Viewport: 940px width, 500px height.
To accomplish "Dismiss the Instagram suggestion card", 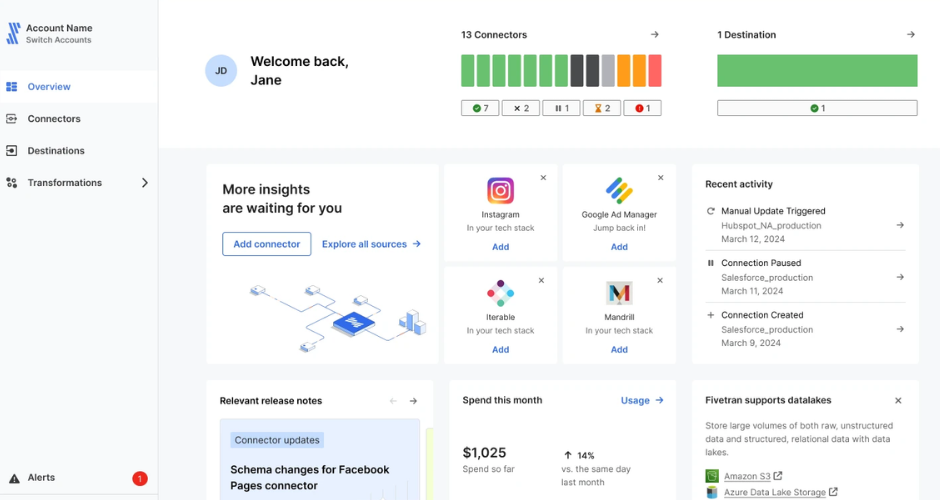I will (x=543, y=178).
